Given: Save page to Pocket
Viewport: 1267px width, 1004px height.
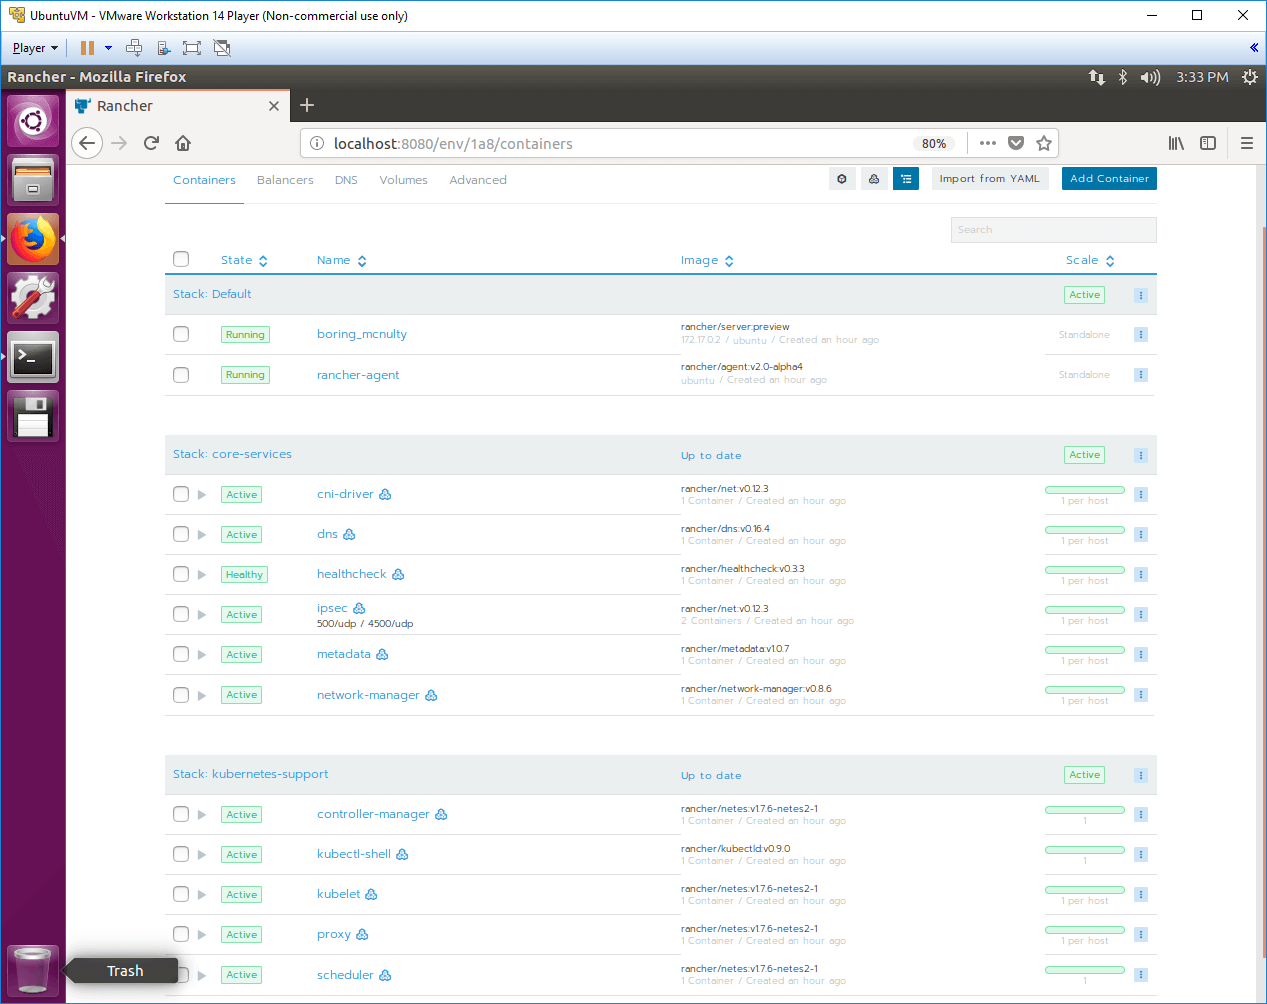Looking at the screenshot, I should (x=1016, y=143).
